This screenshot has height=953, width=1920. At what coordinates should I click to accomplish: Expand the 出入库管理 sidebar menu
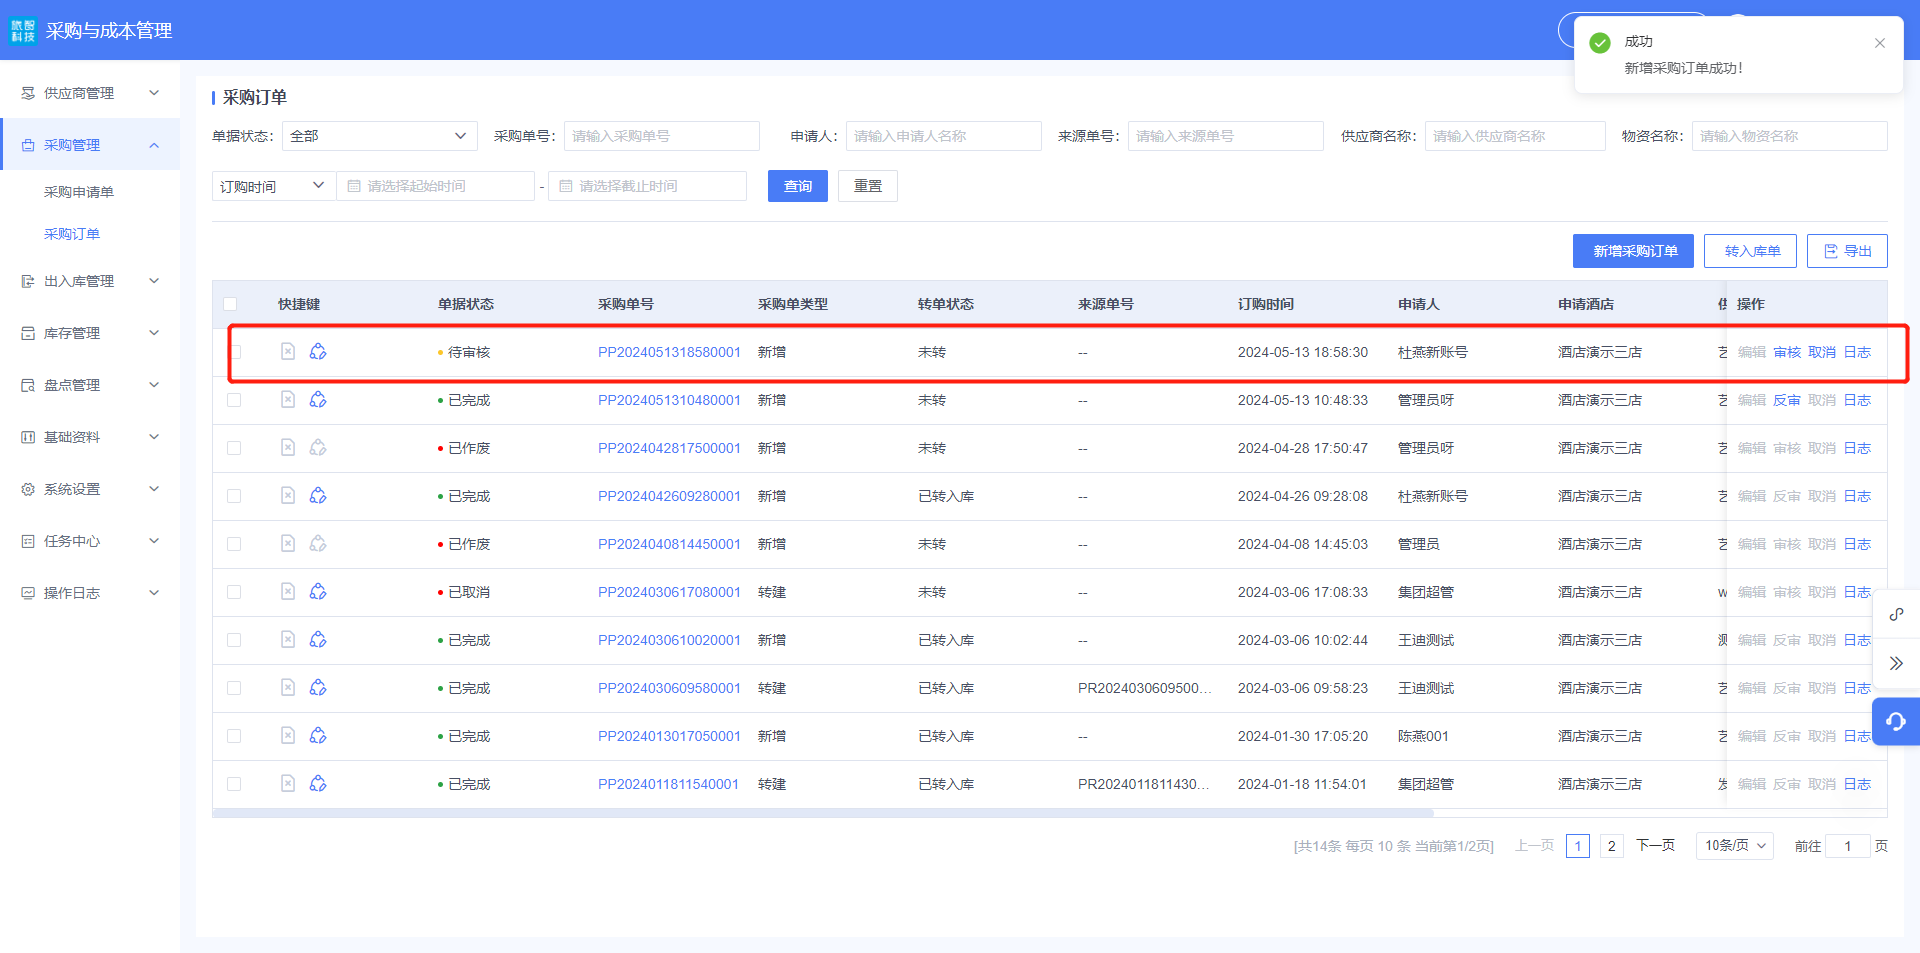(92, 281)
